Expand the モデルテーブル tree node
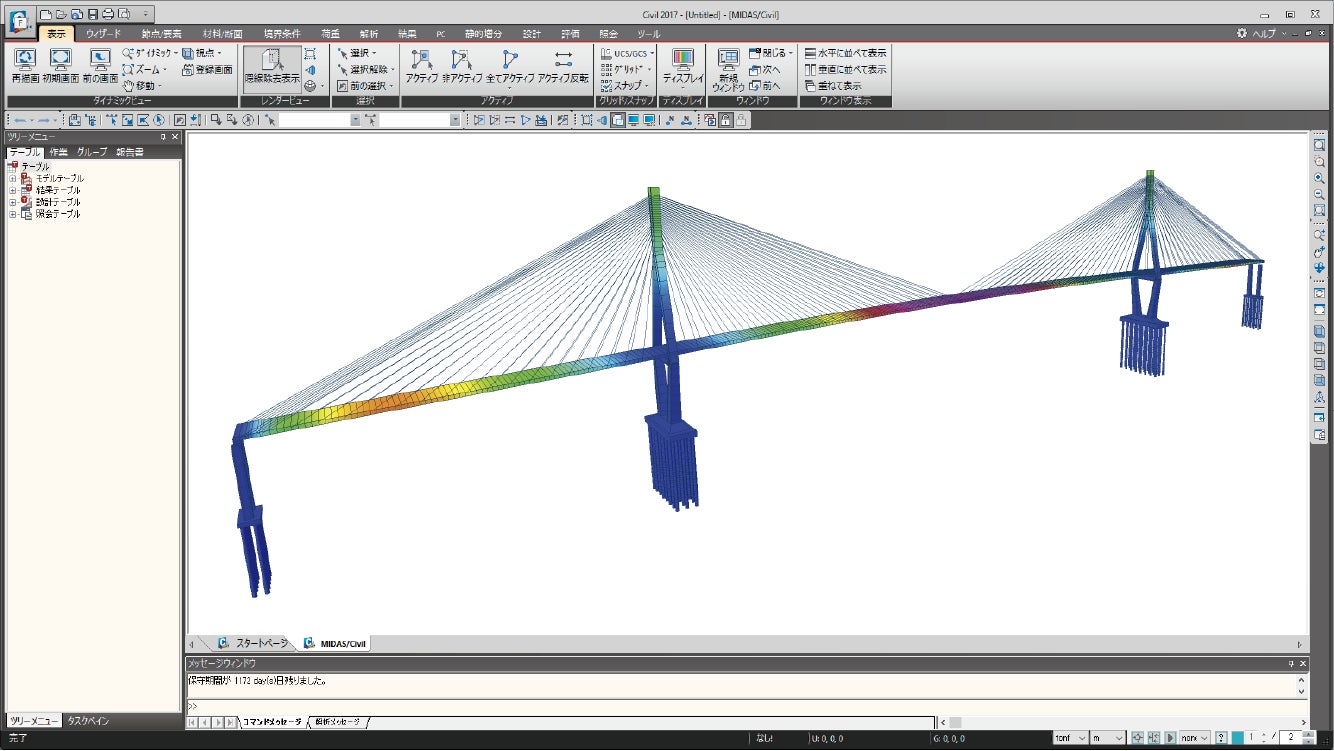Screen dimensions: 1334x751 point(13,178)
